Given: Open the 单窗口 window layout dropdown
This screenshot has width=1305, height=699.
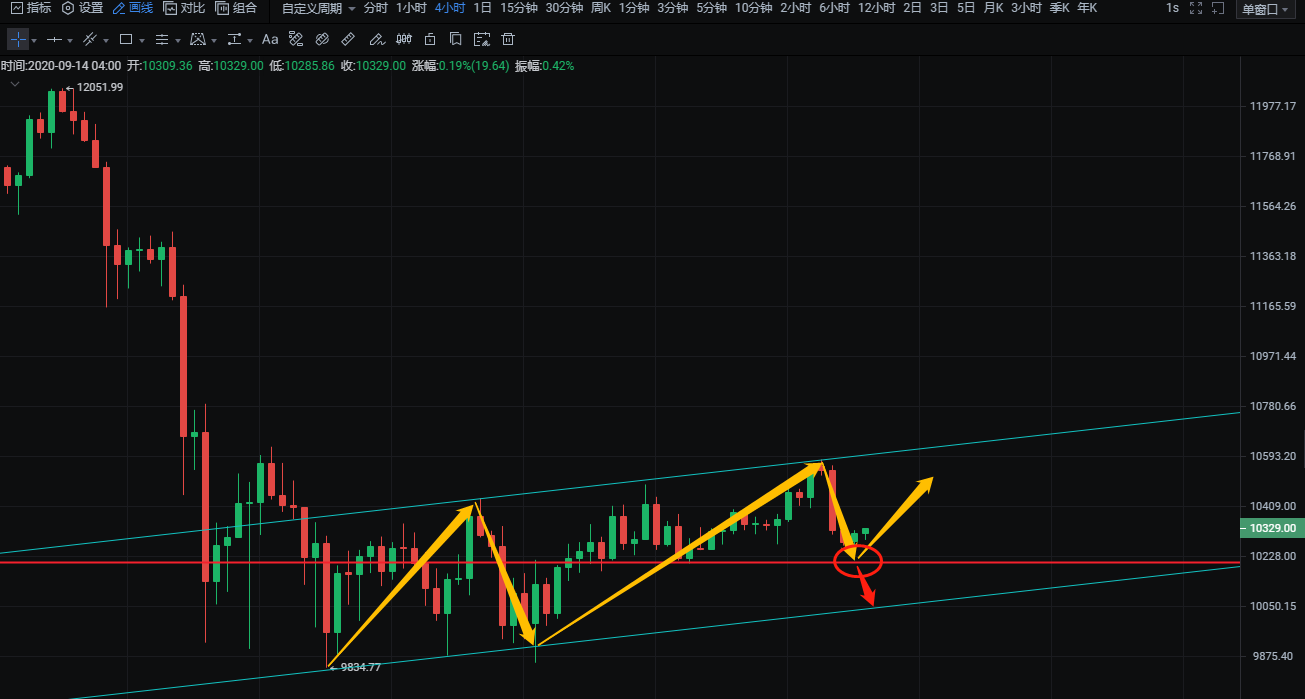Looking at the screenshot, I should pyautogui.click(x=1265, y=10).
